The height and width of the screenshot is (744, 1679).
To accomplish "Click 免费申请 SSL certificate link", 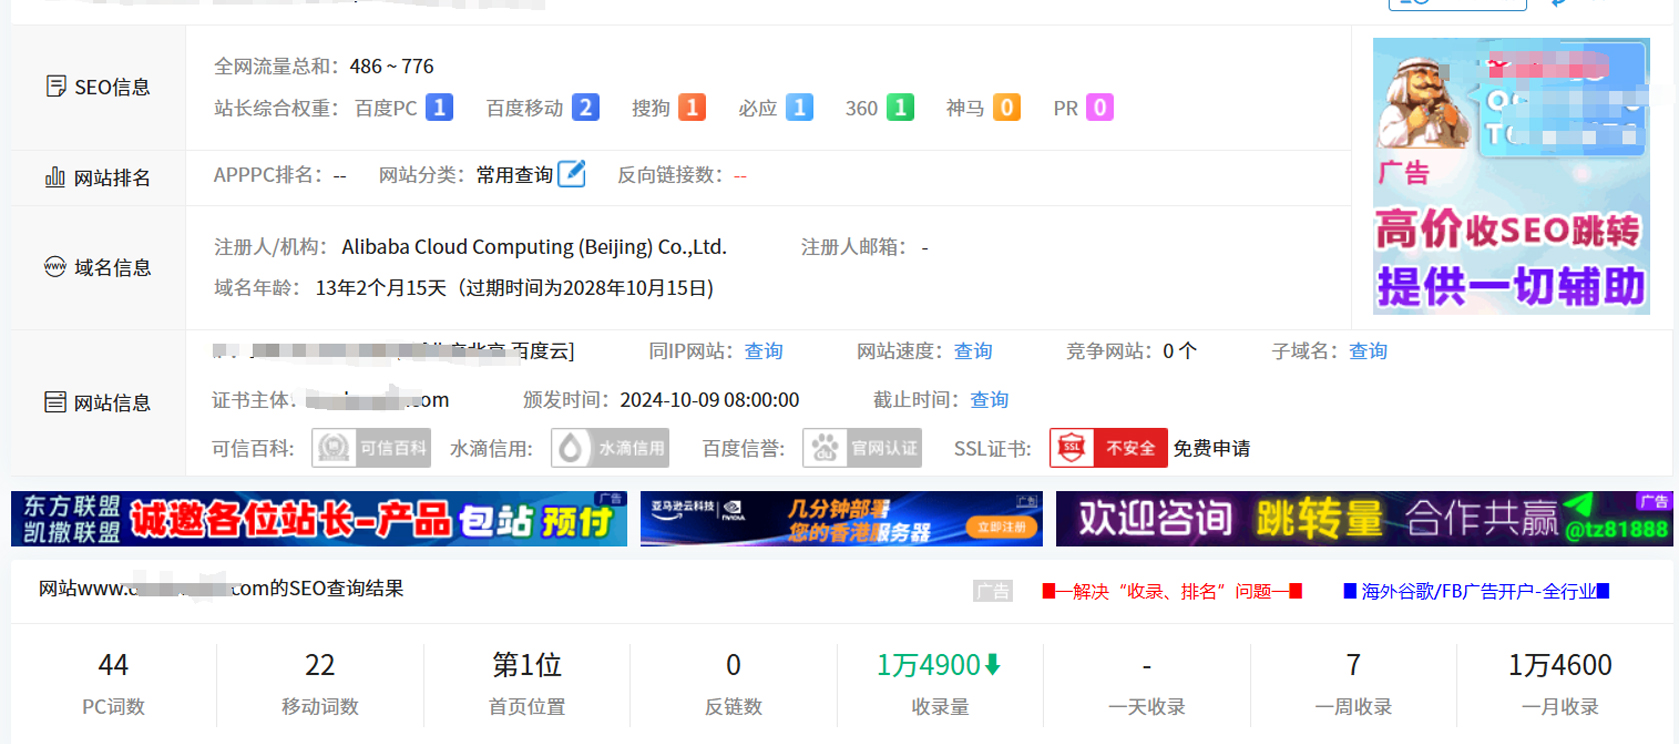I will 1211,448.
